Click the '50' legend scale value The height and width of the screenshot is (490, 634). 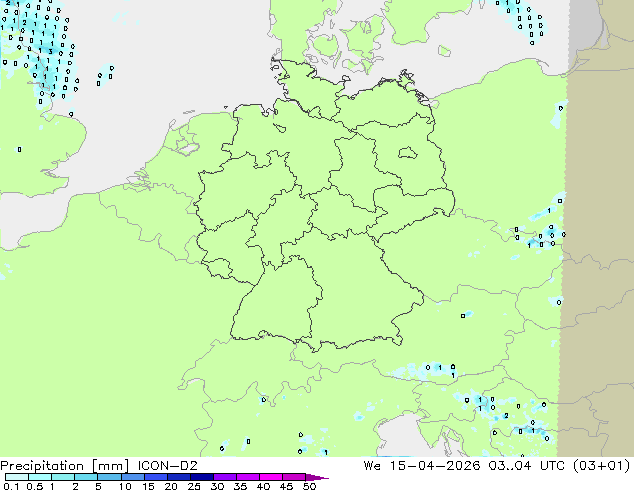(x=309, y=486)
